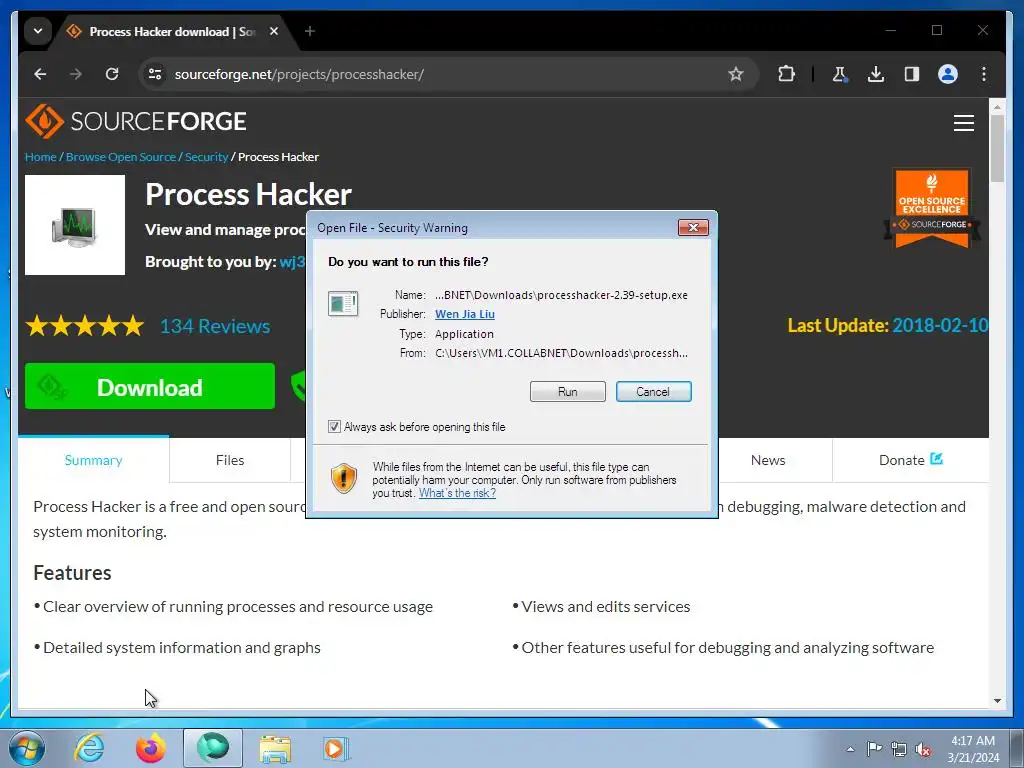Show hidden system tray icons

850,749
